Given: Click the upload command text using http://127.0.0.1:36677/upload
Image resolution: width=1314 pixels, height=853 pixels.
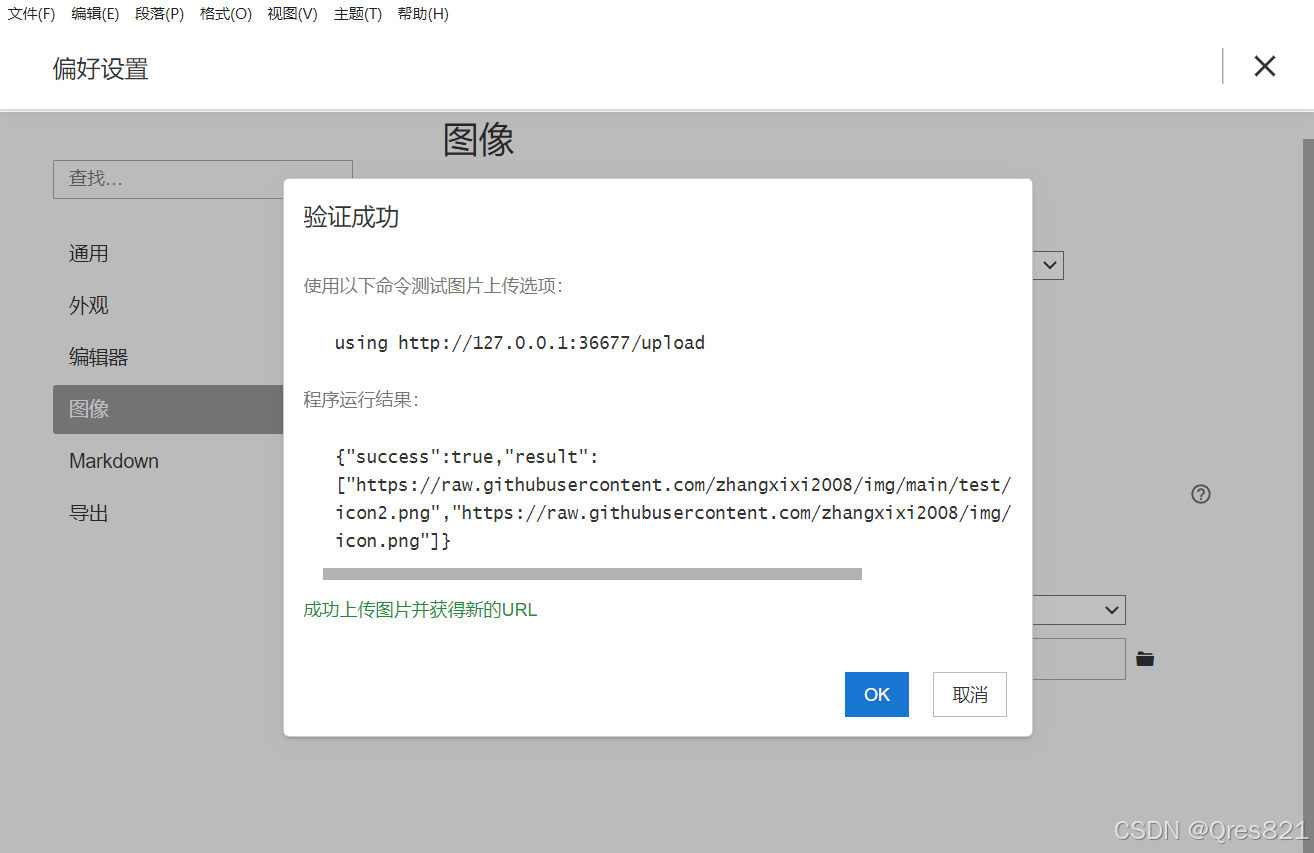Looking at the screenshot, I should tap(519, 343).
